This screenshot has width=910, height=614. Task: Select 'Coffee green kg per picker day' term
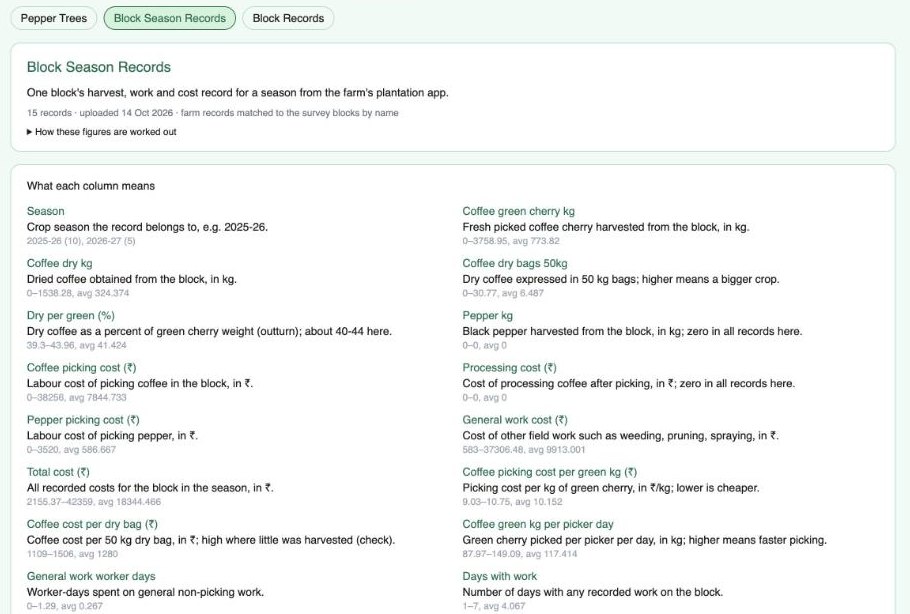point(538,525)
